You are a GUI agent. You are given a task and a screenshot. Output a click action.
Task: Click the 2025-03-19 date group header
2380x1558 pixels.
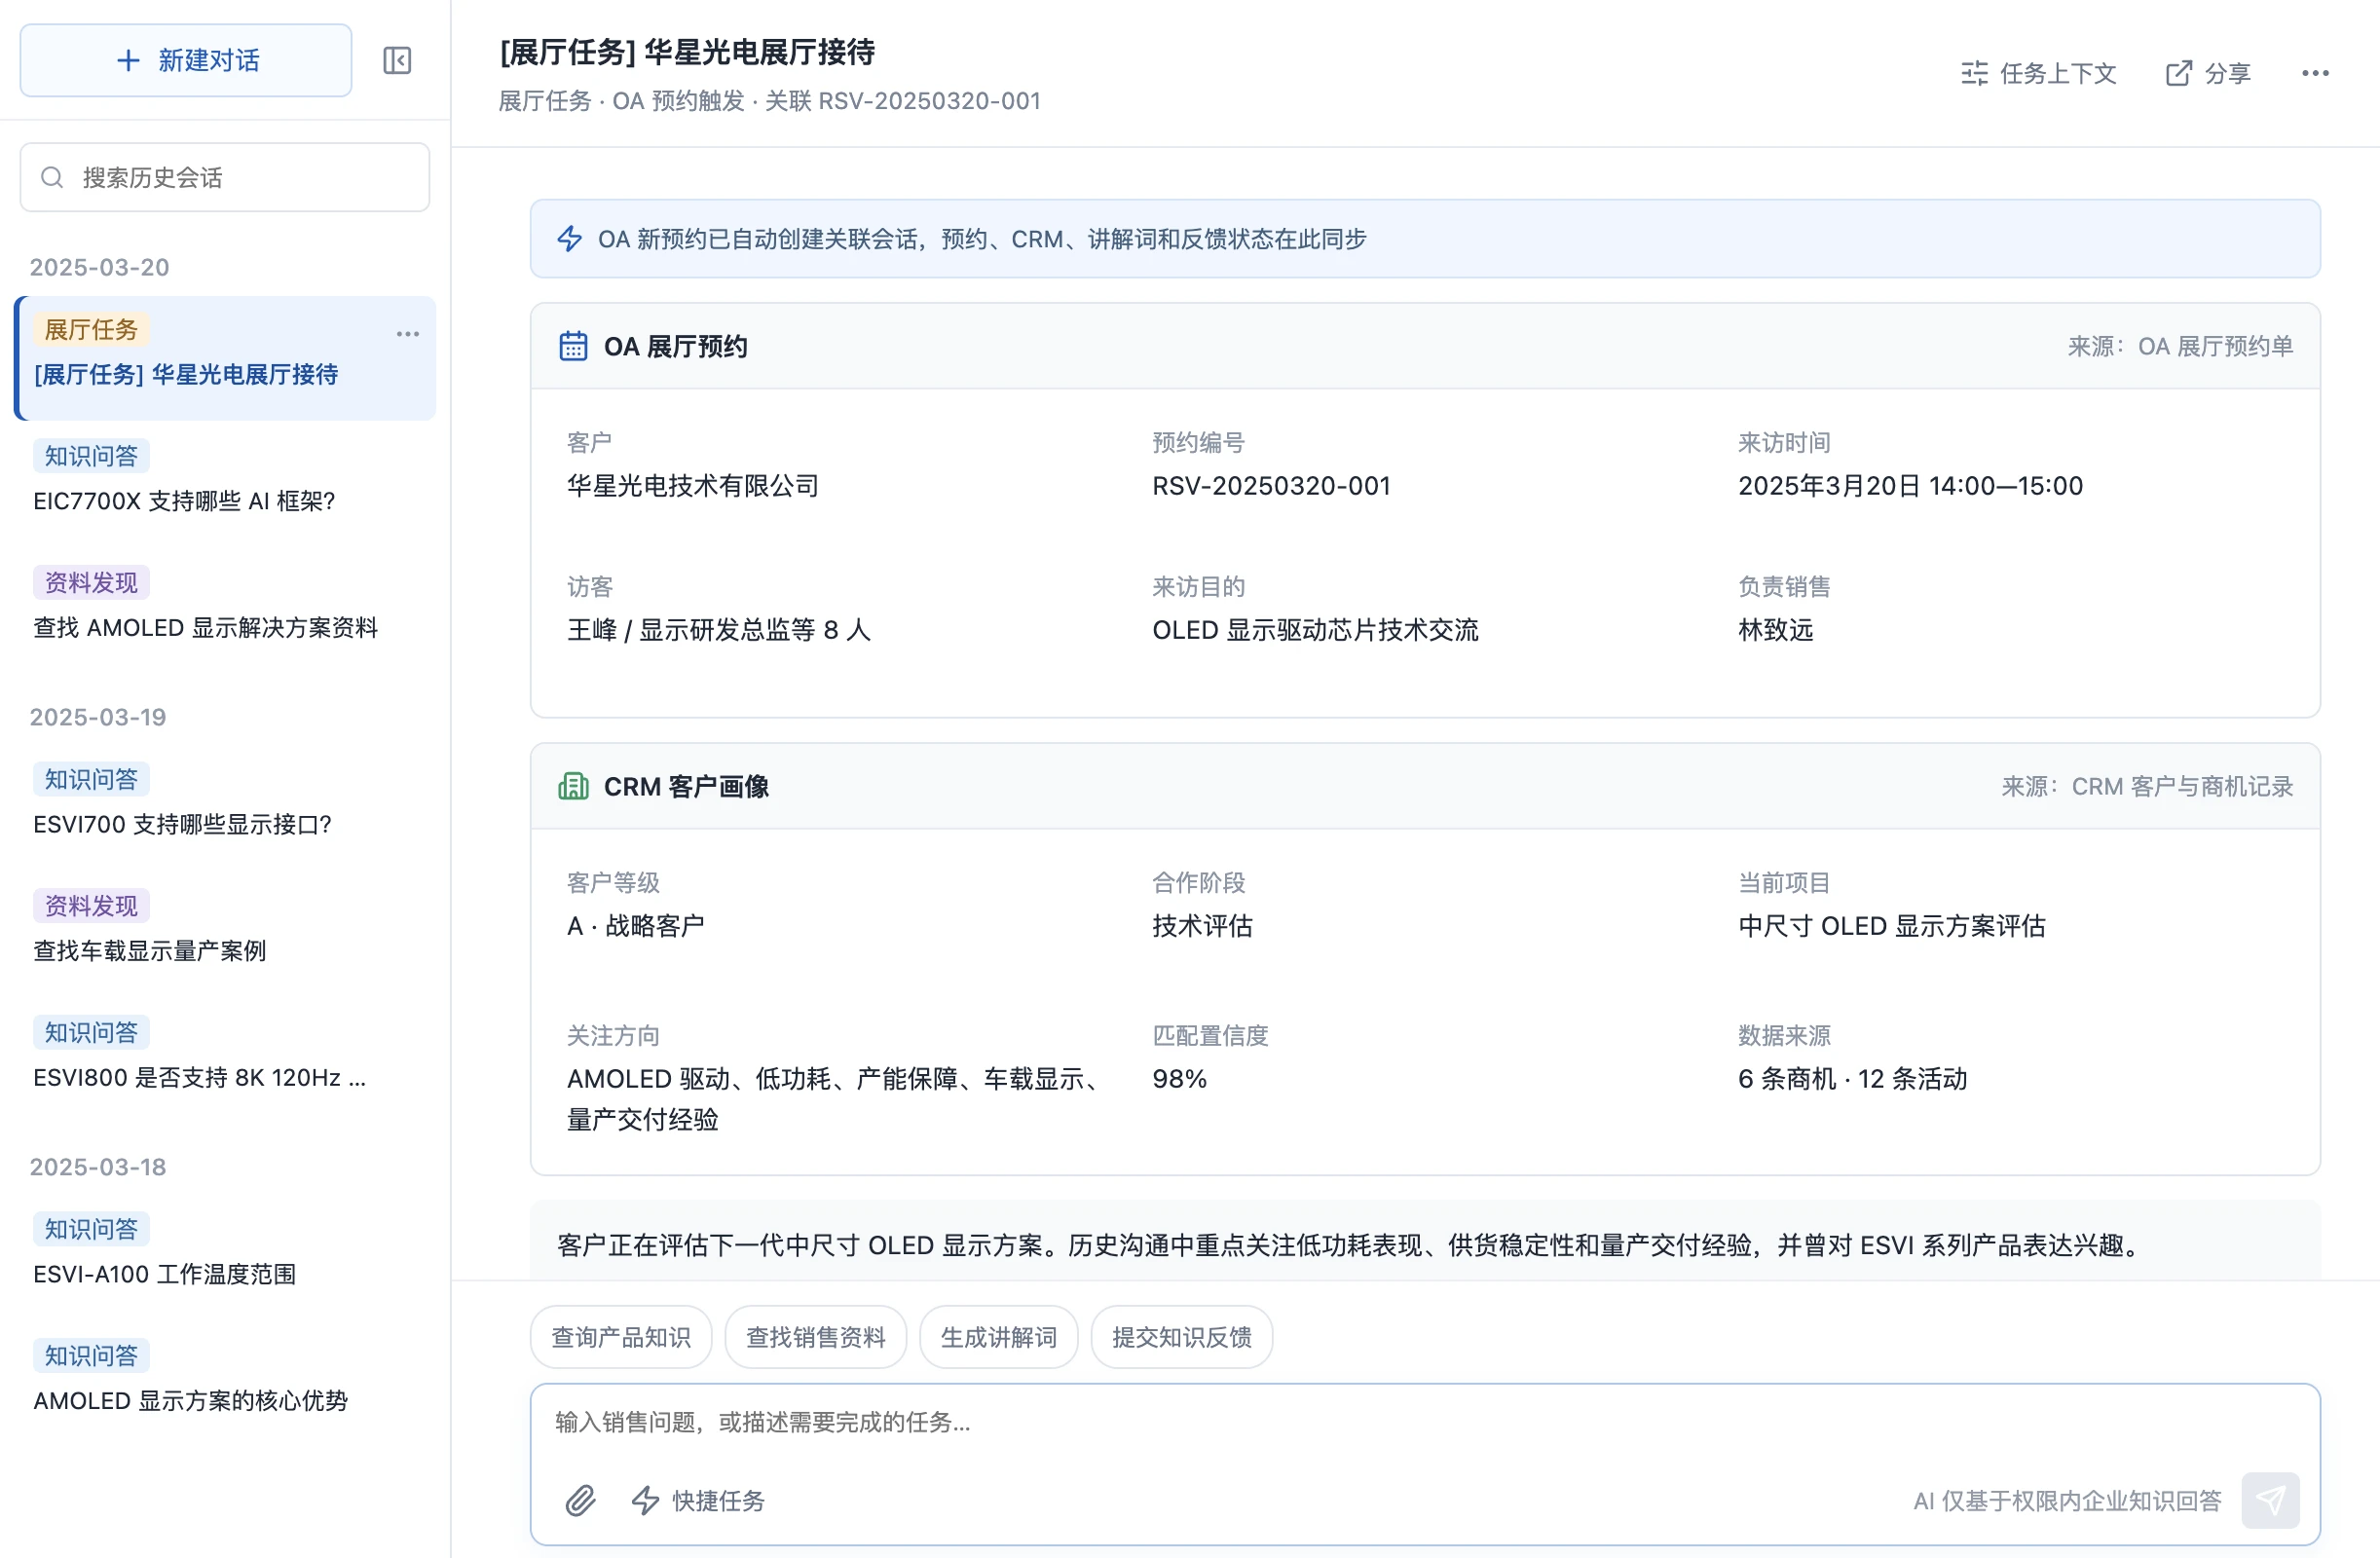click(98, 717)
